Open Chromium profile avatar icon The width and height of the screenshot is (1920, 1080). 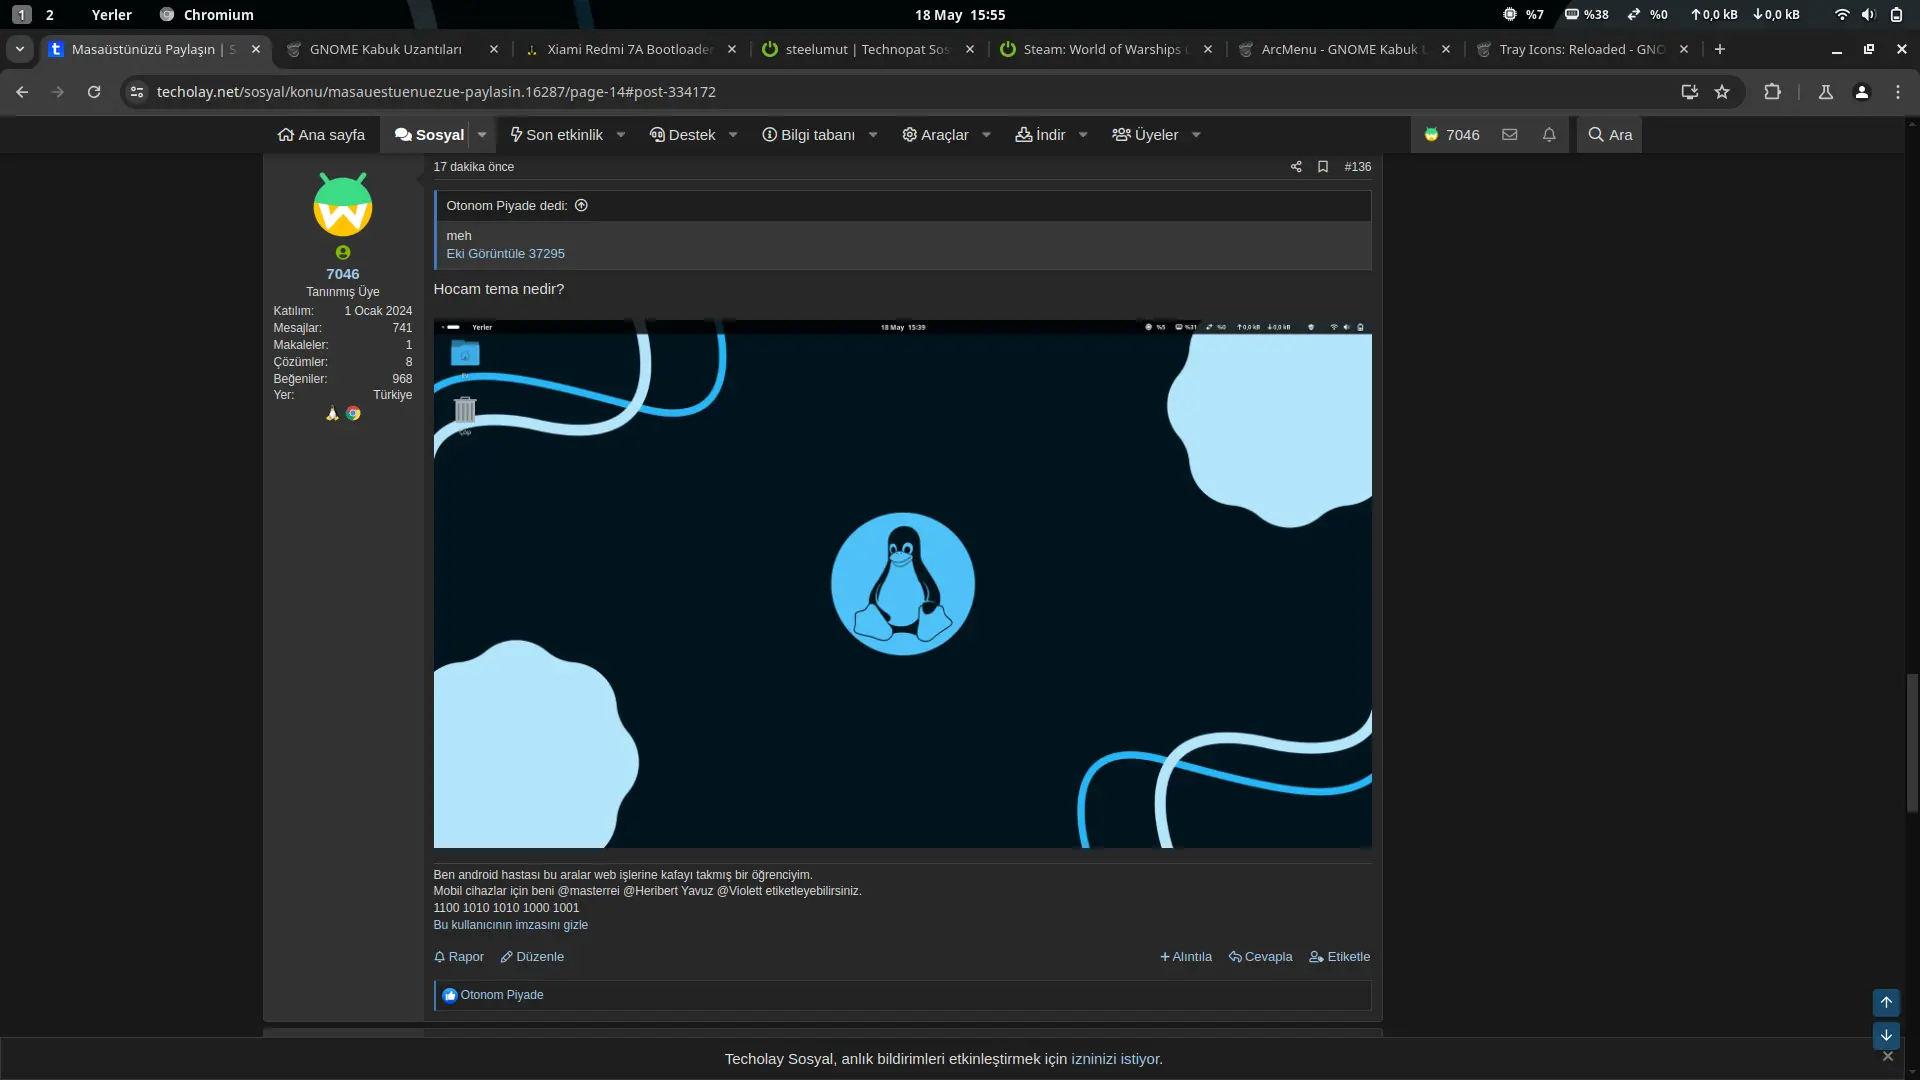[1862, 92]
